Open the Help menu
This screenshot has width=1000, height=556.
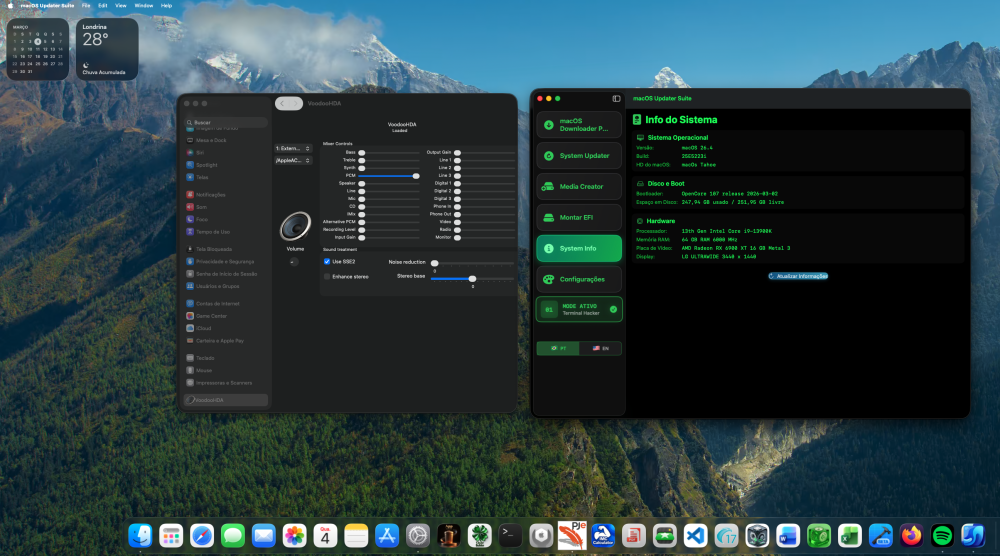click(166, 5)
